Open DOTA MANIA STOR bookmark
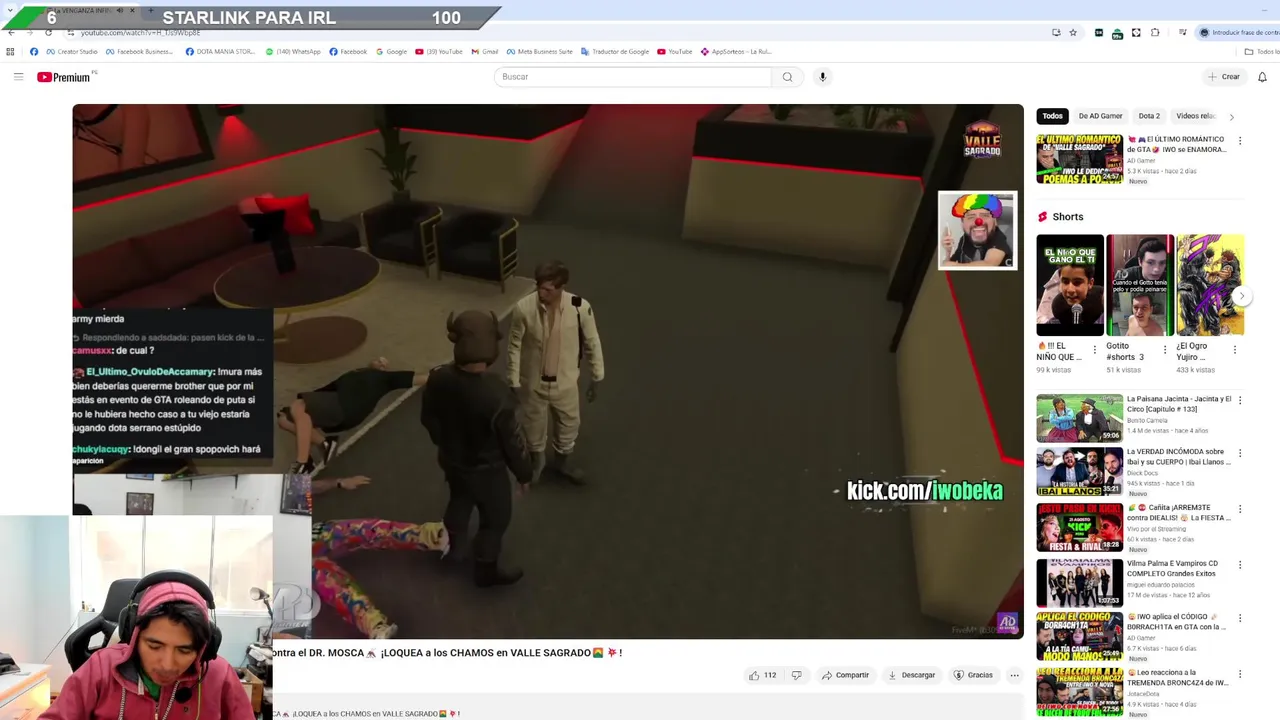 pyautogui.click(x=221, y=52)
